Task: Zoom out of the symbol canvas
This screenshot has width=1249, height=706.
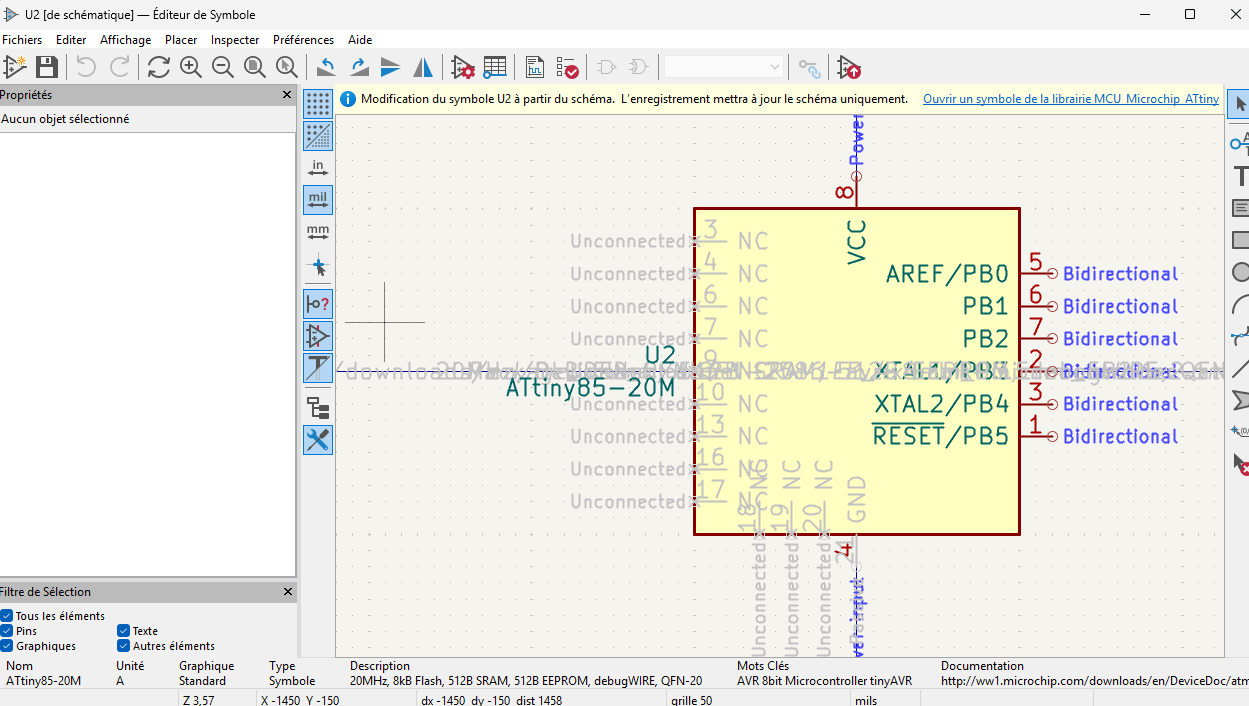Action: (x=222, y=67)
